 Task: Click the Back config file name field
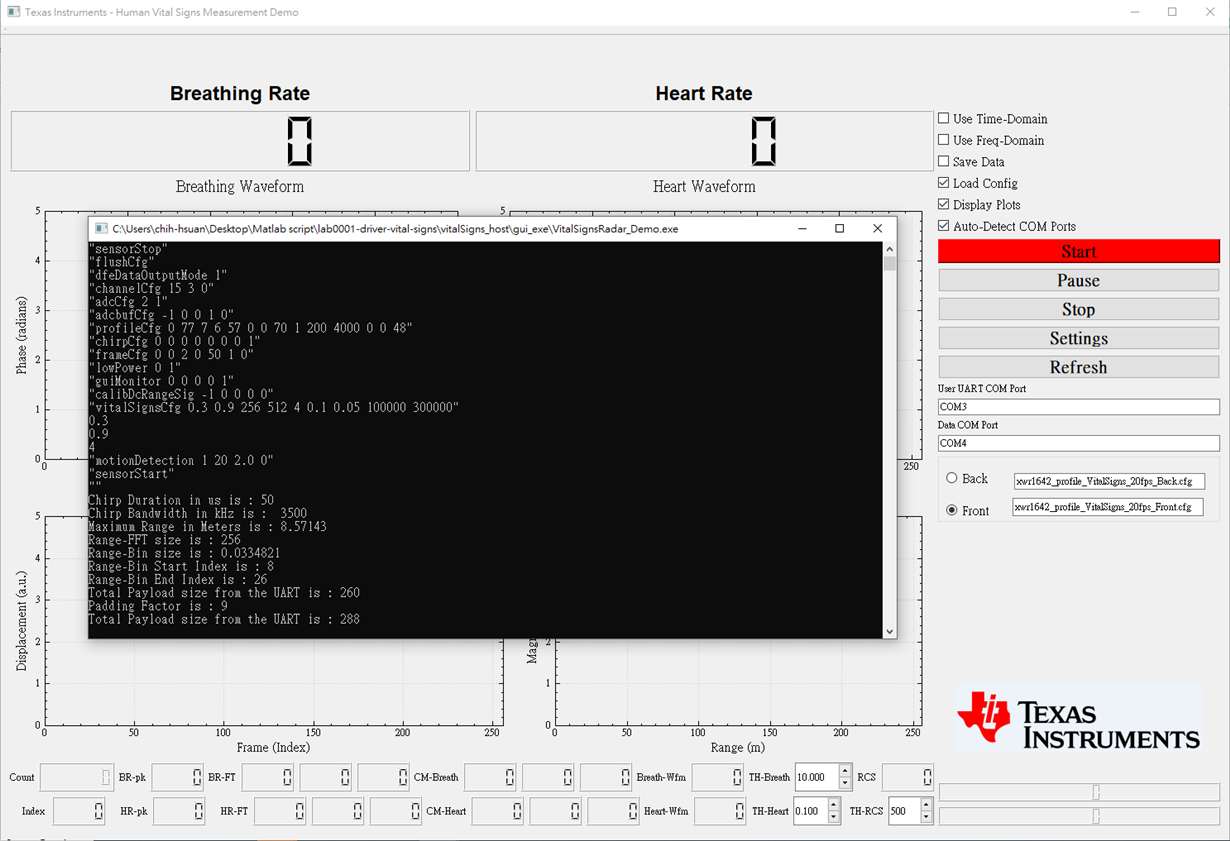click(1109, 481)
